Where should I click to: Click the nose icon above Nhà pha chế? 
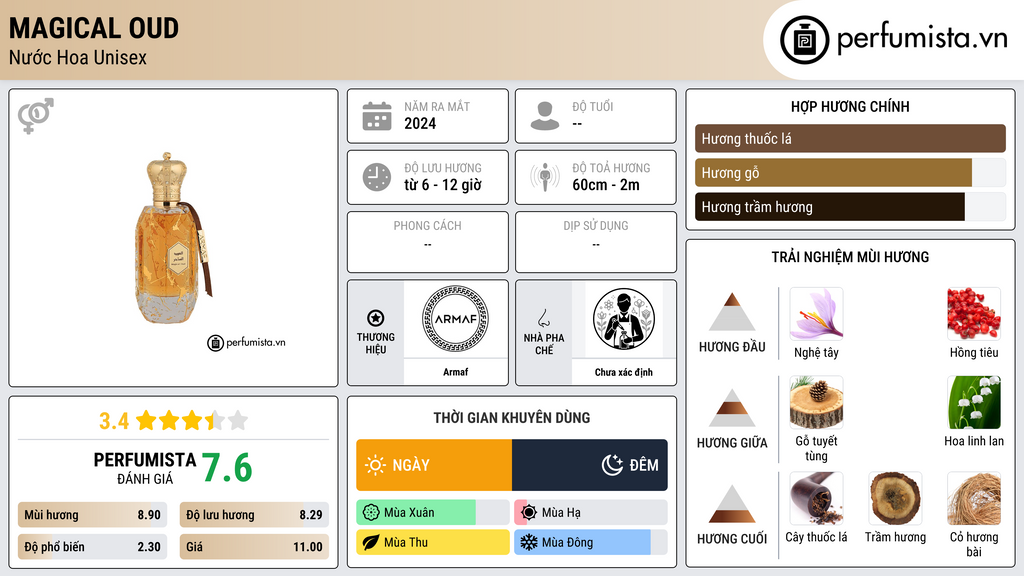(x=543, y=318)
